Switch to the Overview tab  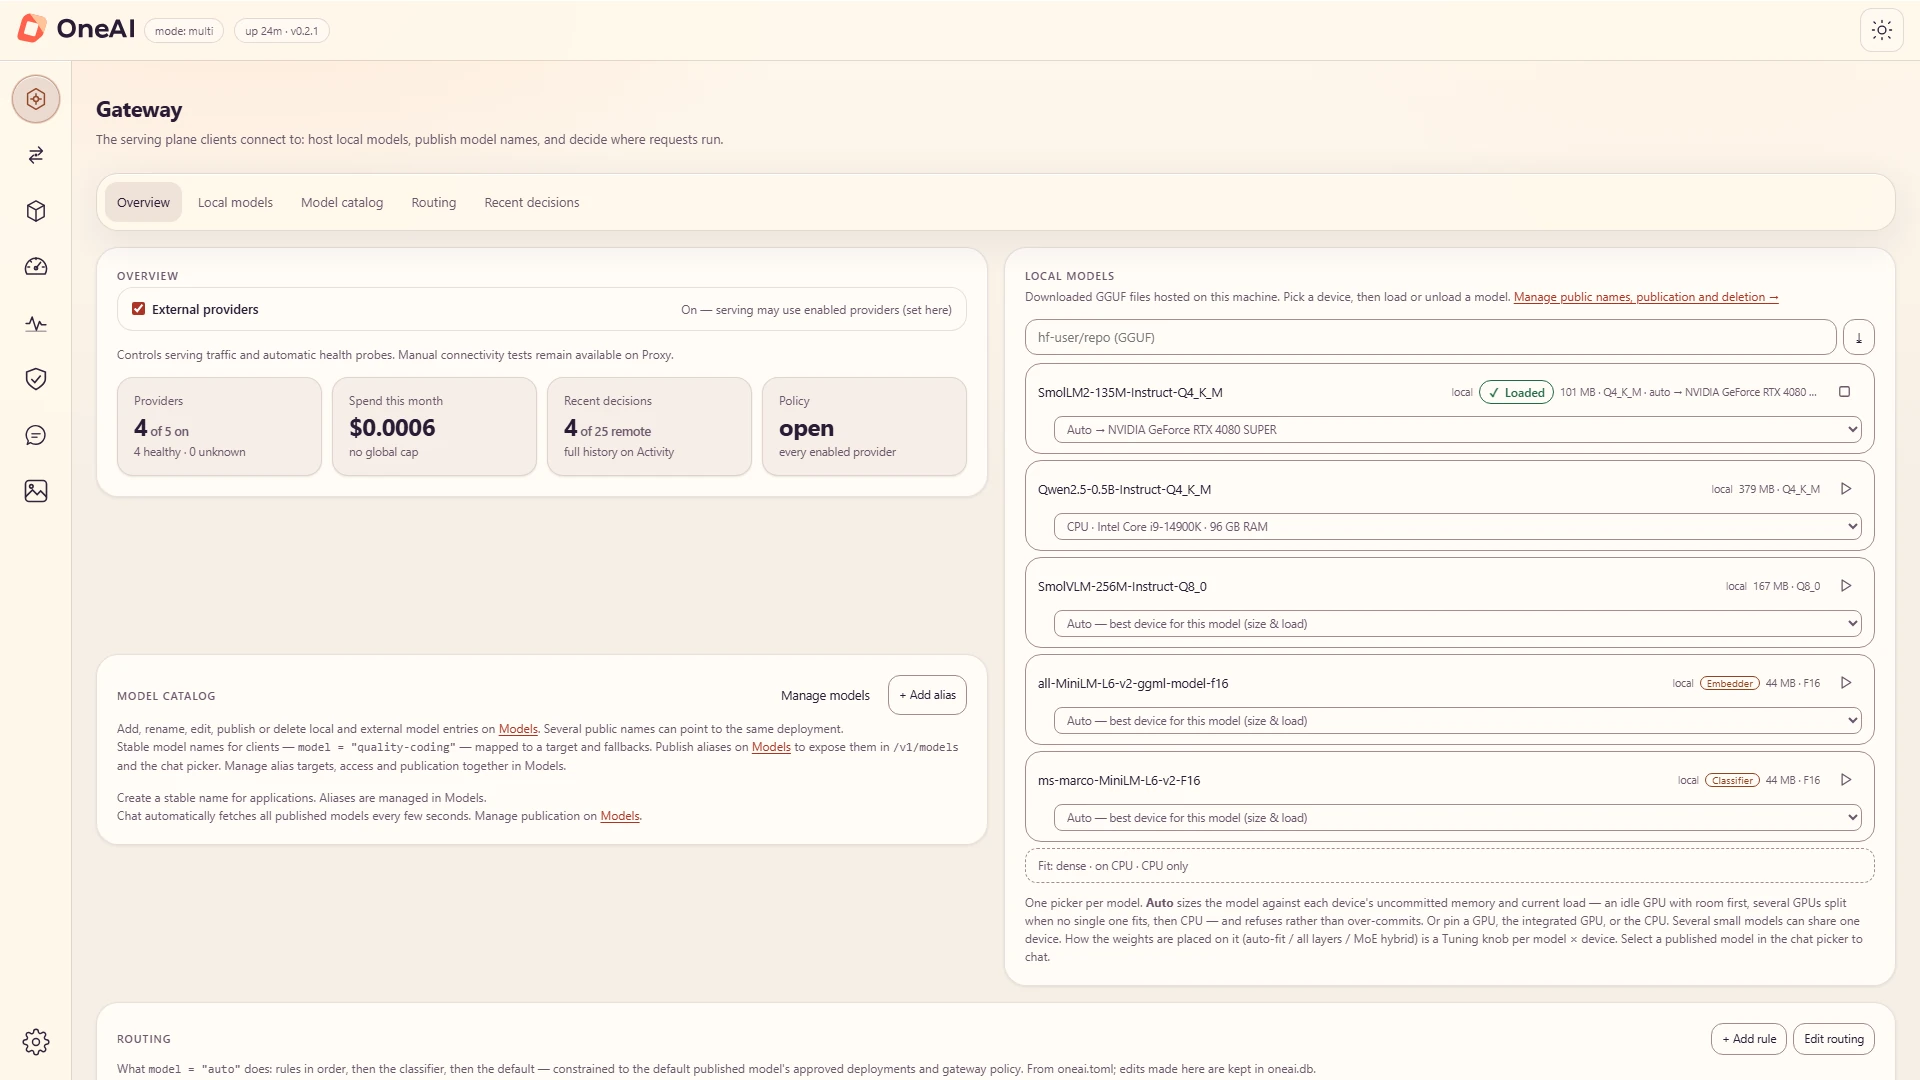[x=143, y=202]
